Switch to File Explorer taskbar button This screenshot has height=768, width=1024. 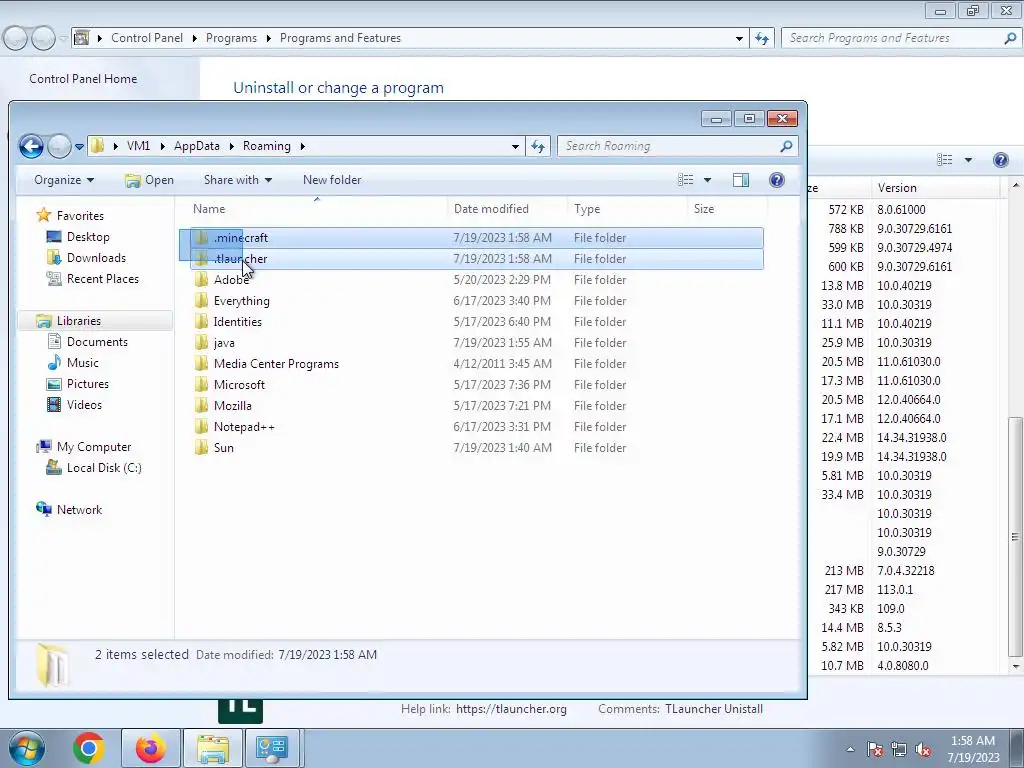[x=213, y=748]
